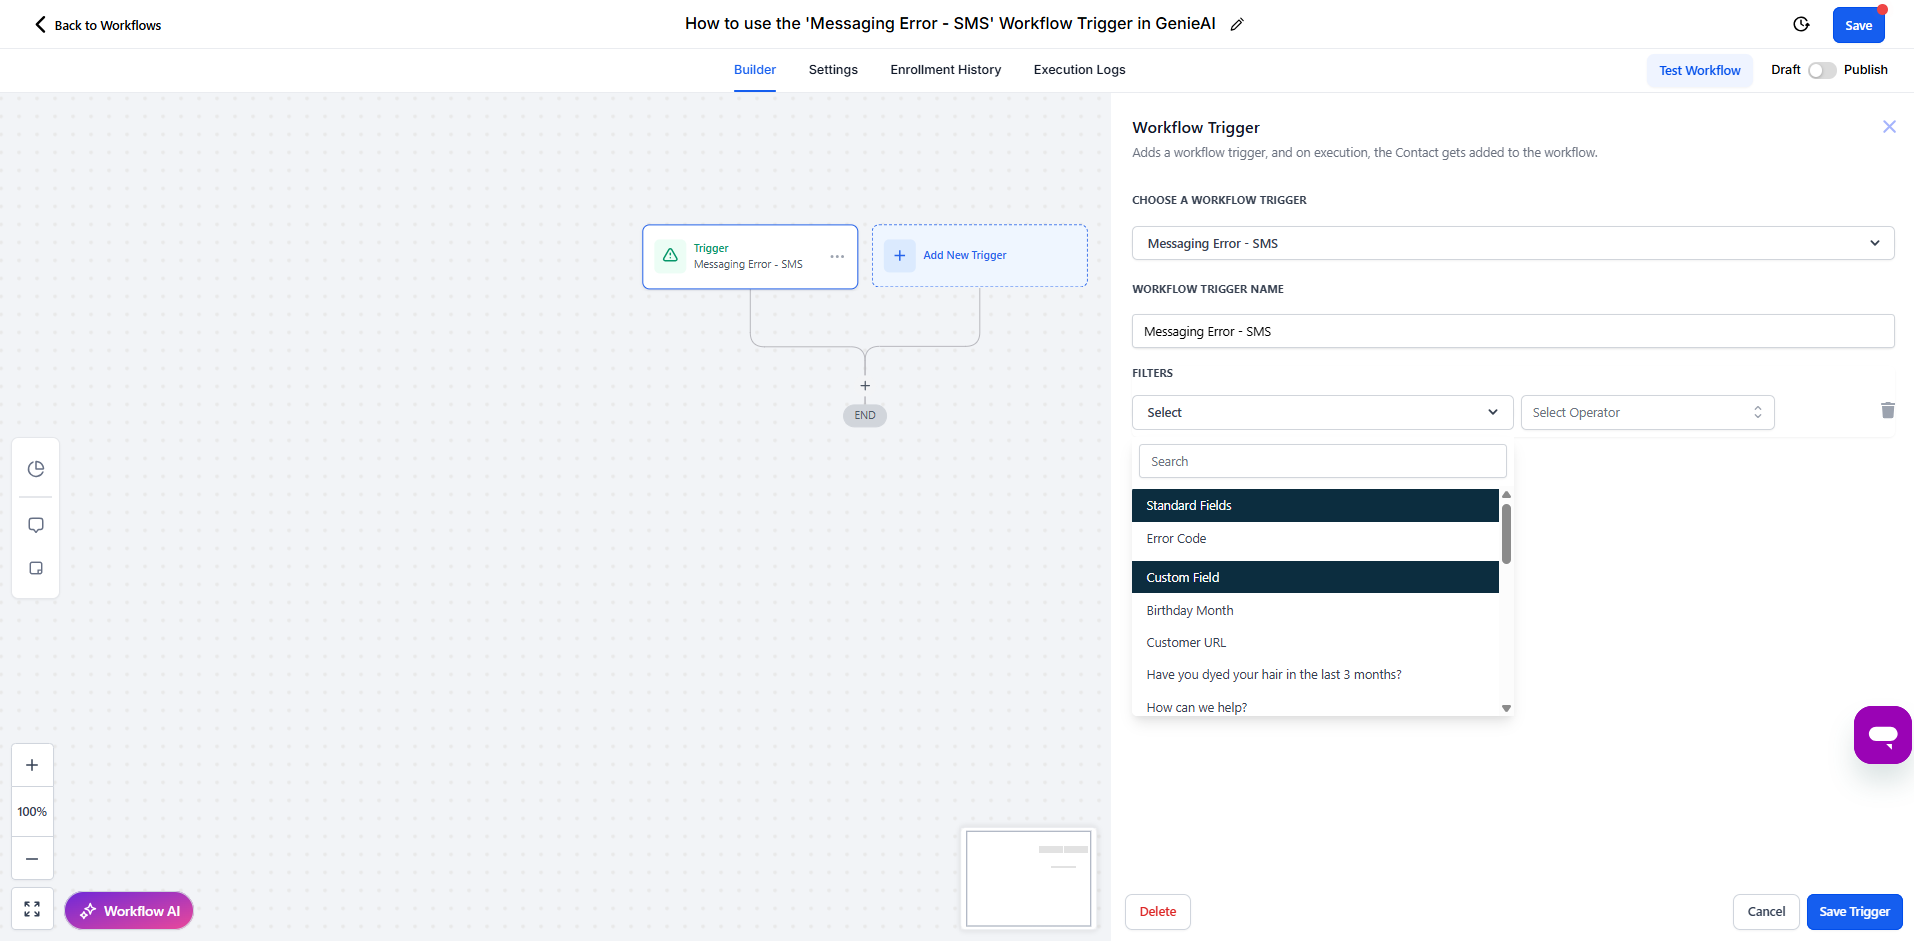Click the Save Trigger button

[1852, 911]
